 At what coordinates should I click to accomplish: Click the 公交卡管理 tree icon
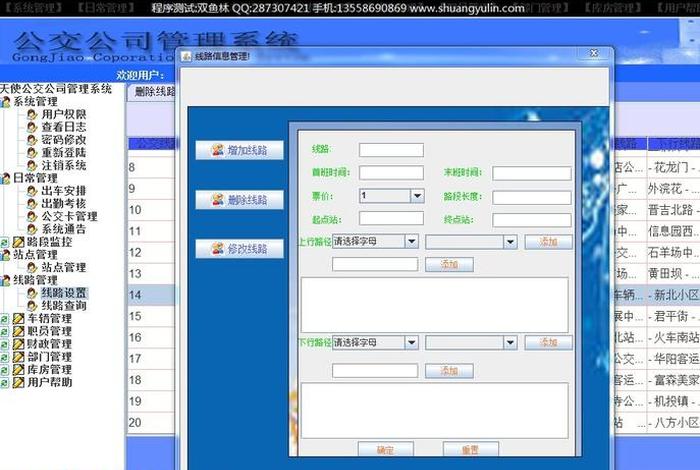(x=32, y=216)
